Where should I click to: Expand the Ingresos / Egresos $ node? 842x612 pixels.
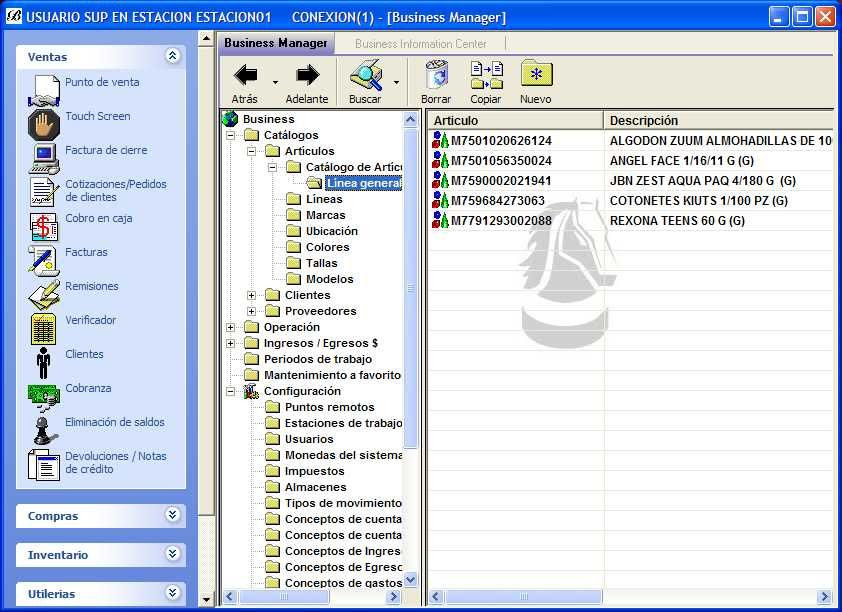click(230, 344)
